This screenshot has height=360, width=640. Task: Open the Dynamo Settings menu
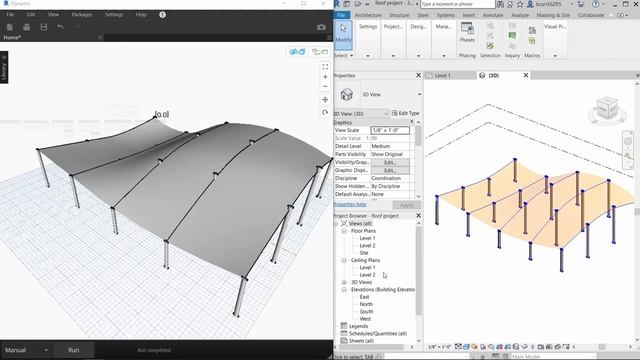pyautogui.click(x=114, y=15)
